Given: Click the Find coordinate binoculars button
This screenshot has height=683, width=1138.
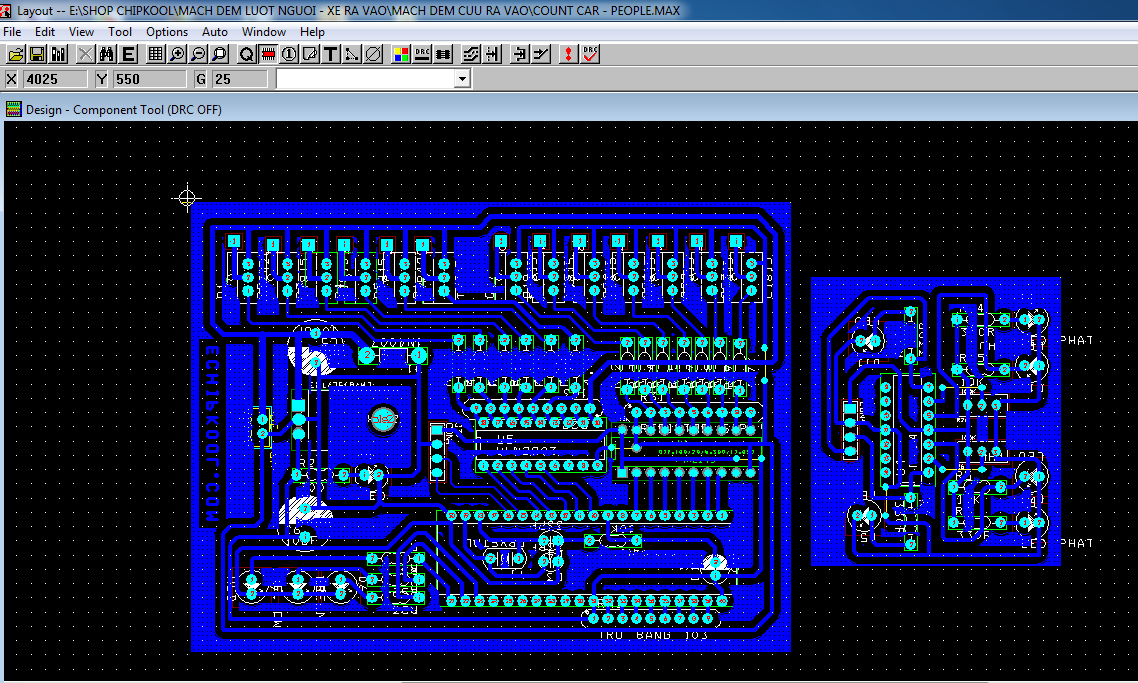Looking at the screenshot, I should coord(107,54).
